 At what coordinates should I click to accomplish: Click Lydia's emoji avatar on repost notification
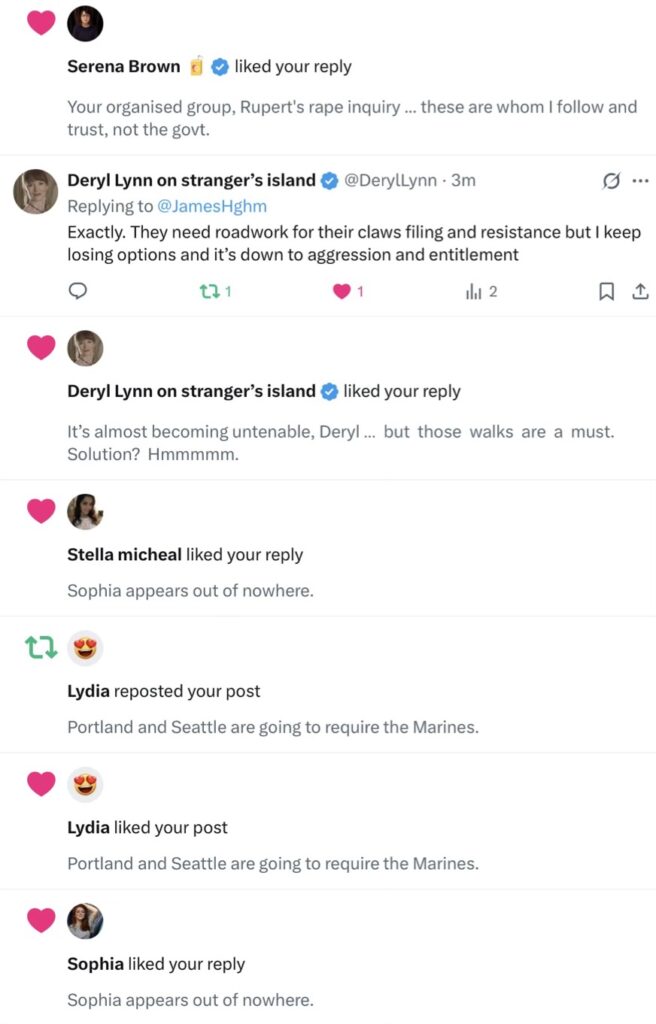click(x=85, y=648)
